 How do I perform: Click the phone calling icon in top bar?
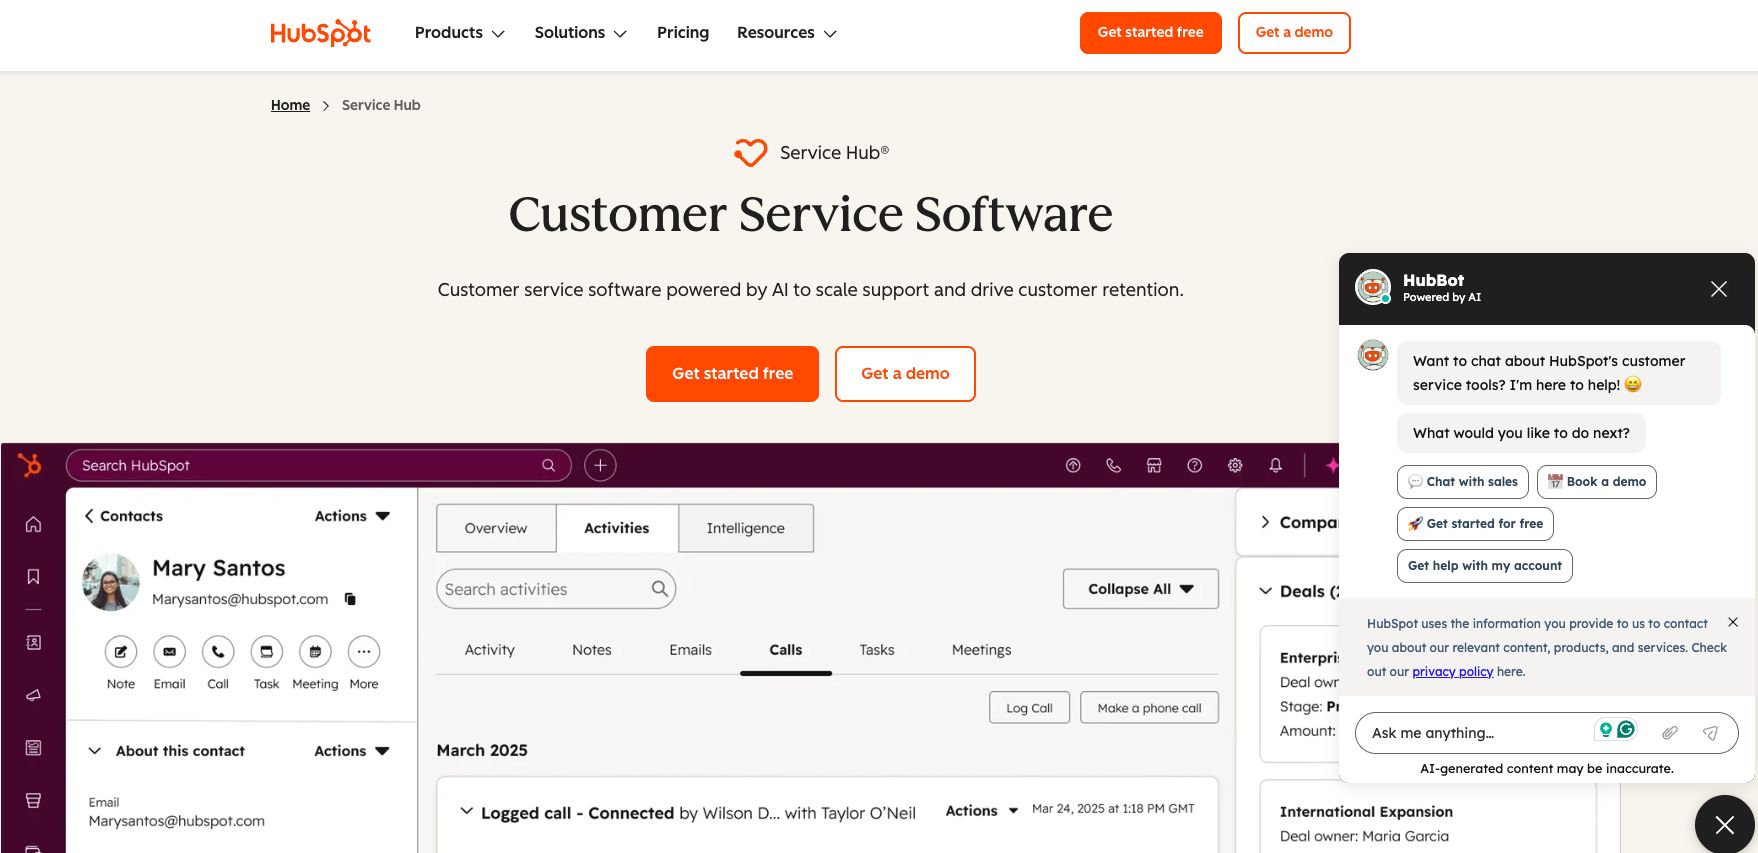coord(1113,465)
